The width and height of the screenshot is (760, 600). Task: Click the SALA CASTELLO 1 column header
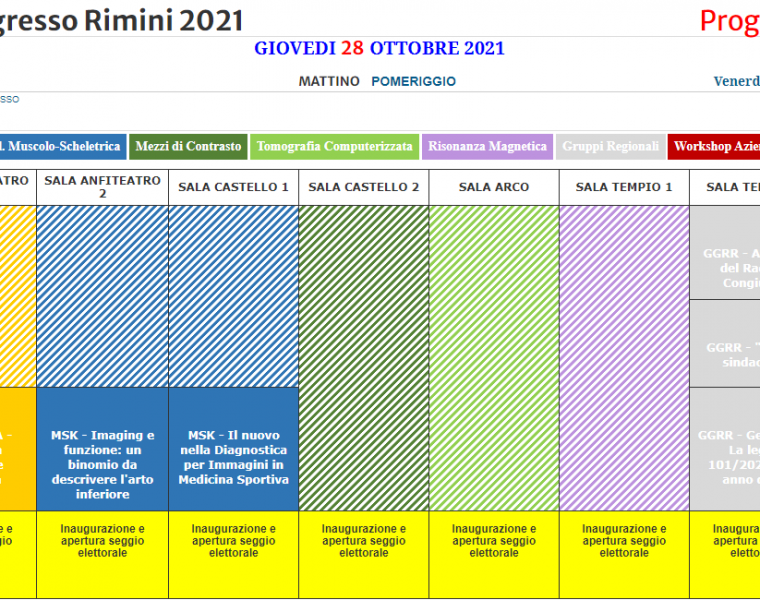pos(233,187)
